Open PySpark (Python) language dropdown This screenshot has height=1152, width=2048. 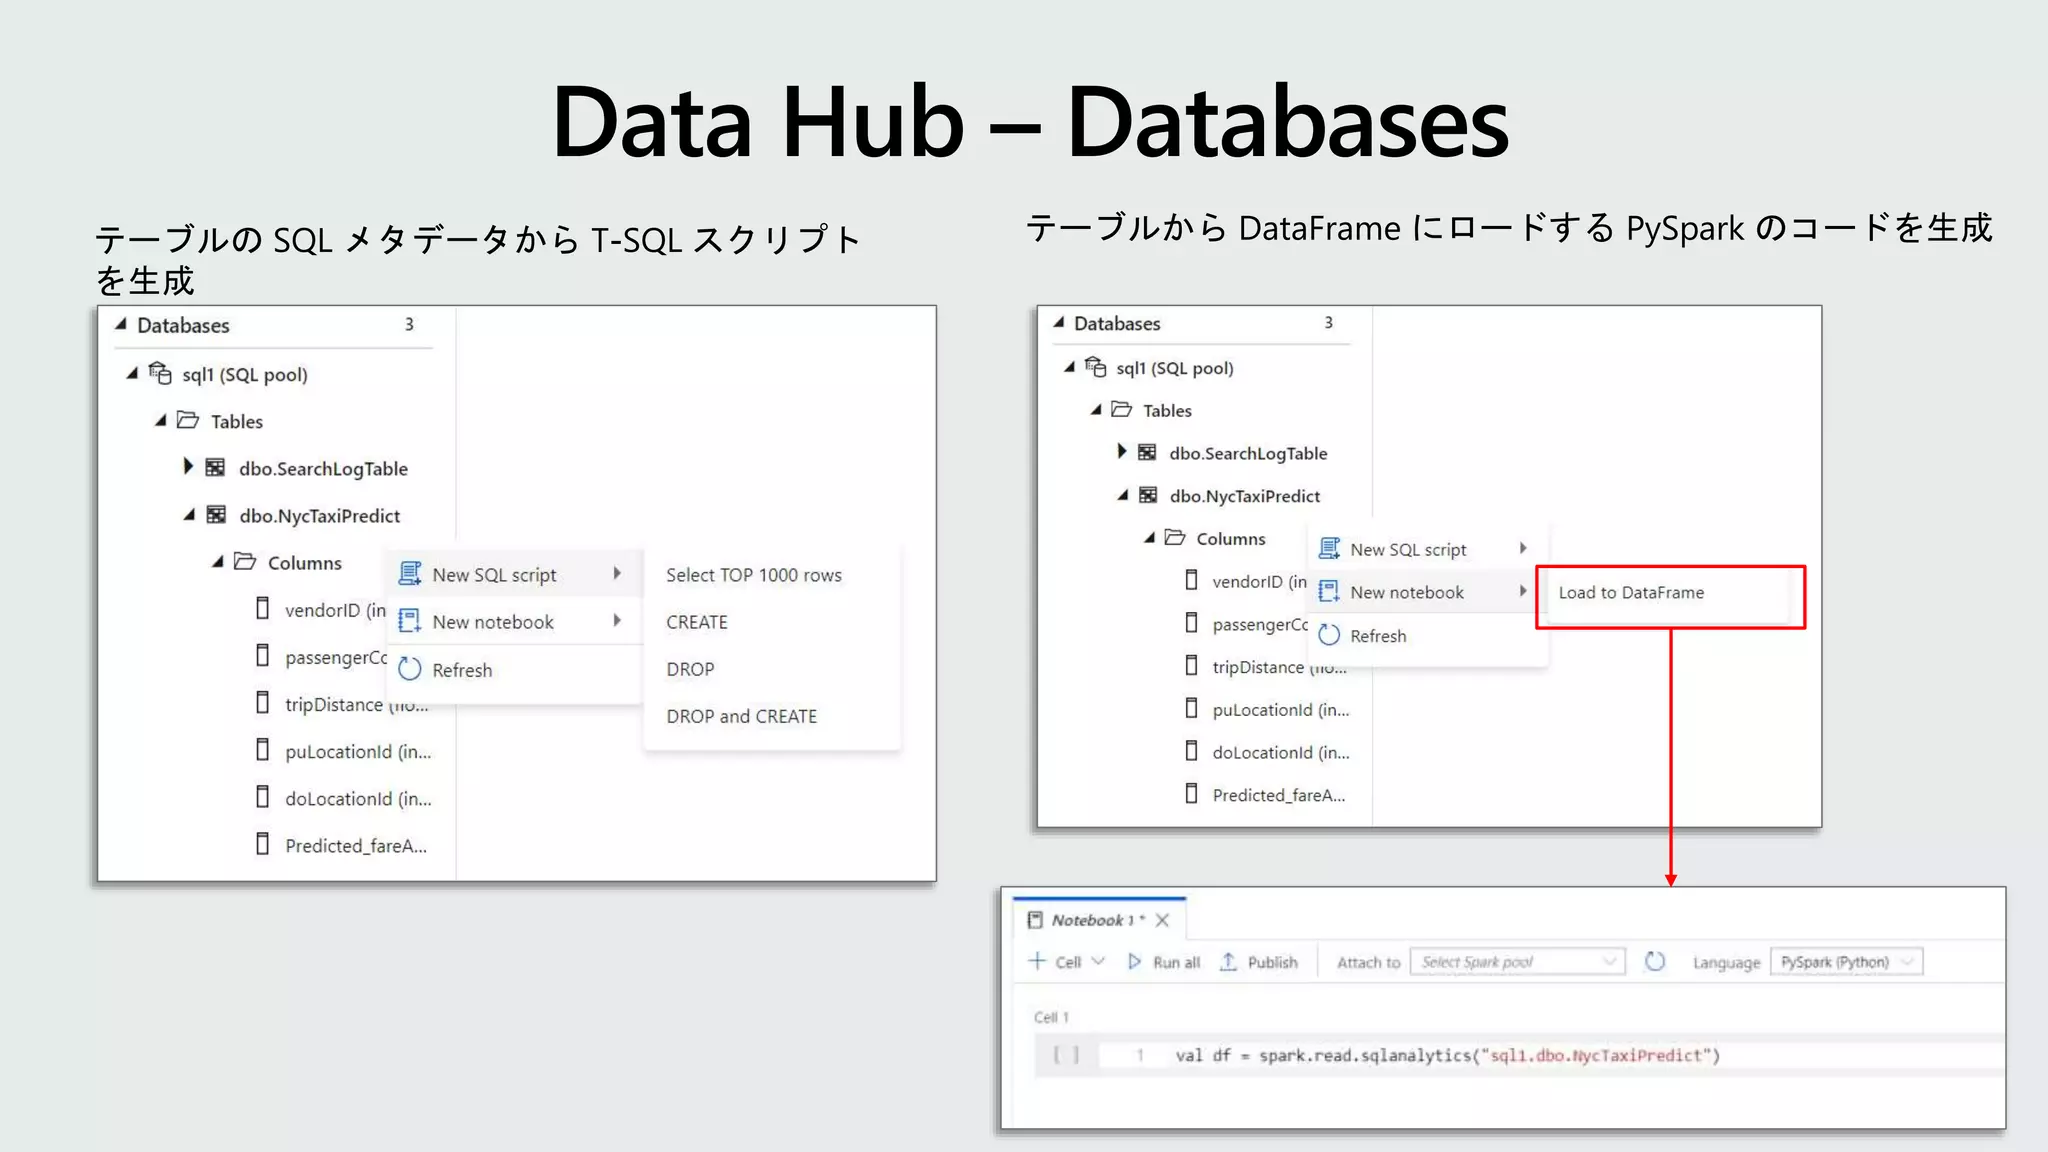point(1846,961)
